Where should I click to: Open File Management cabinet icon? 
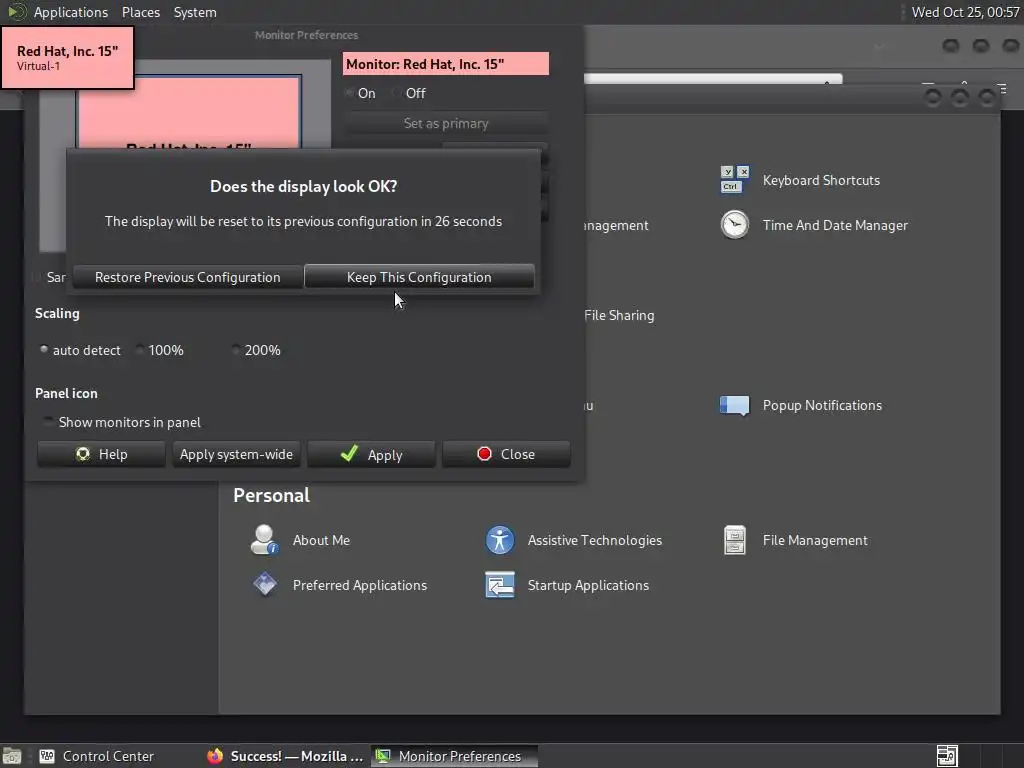coord(735,540)
